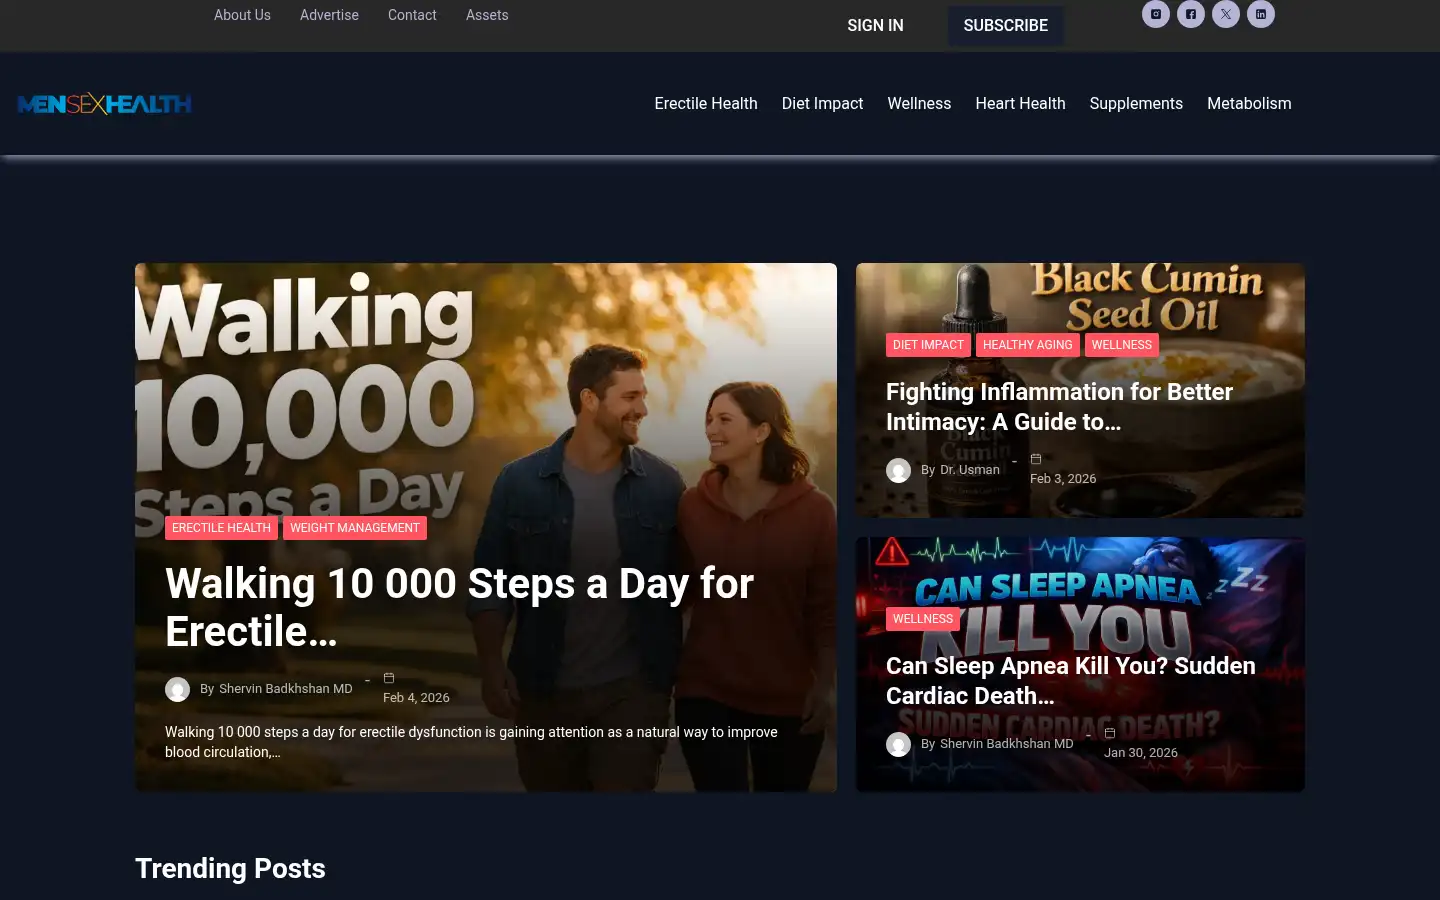
Task: Select the WELLNESS tag on Inflammation card
Action: pos(1121,345)
